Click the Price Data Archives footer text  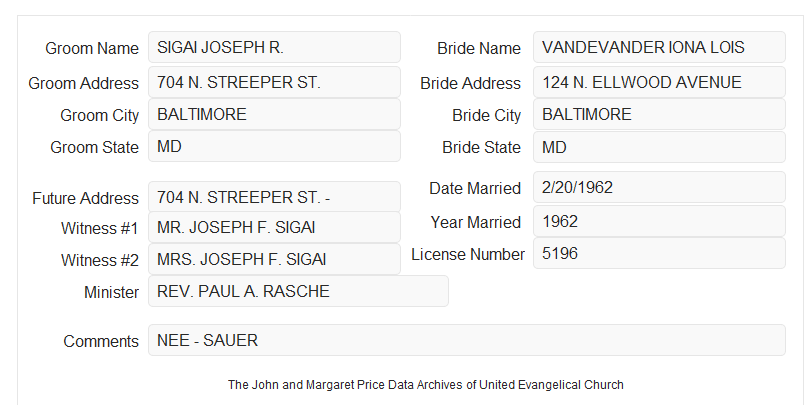[426, 385]
